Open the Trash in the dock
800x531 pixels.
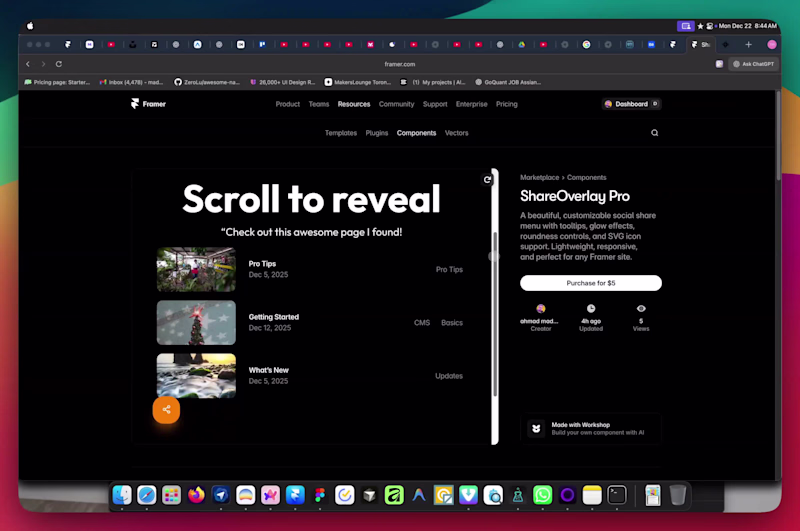coord(678,495)
